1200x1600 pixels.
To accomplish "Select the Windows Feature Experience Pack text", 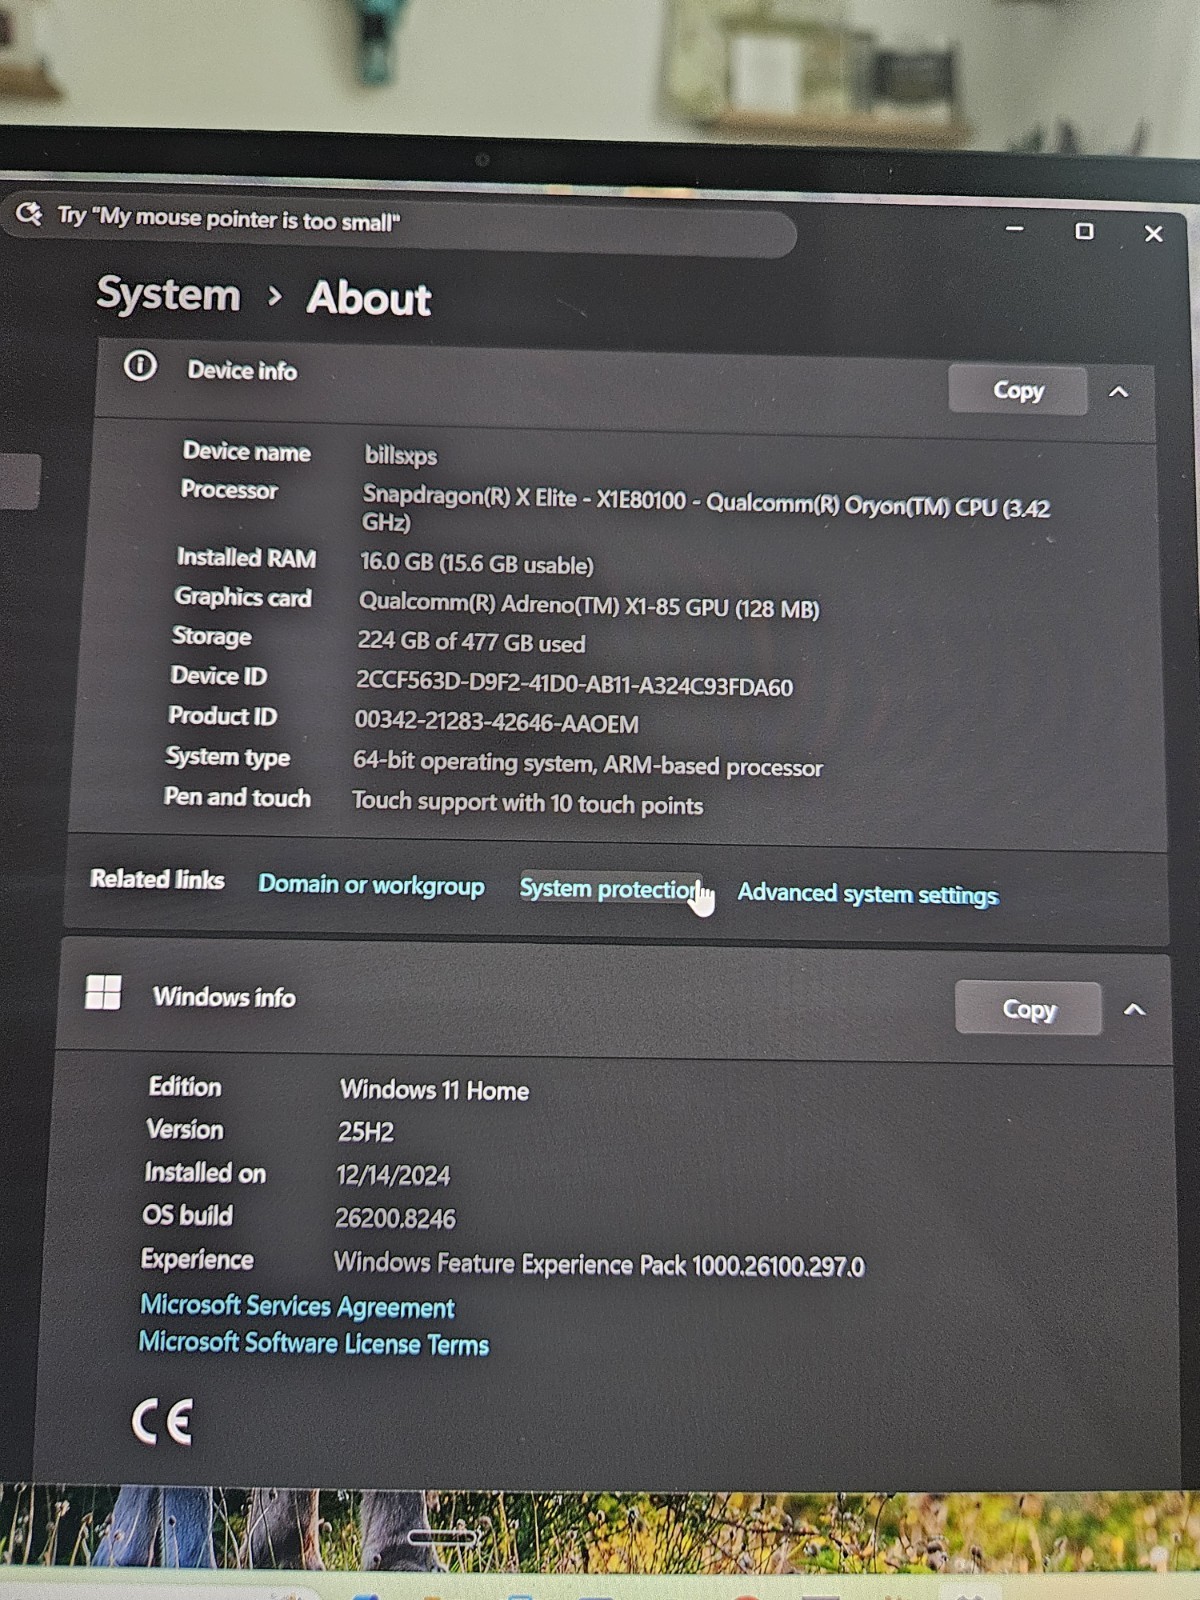I will coord(599,1264).
